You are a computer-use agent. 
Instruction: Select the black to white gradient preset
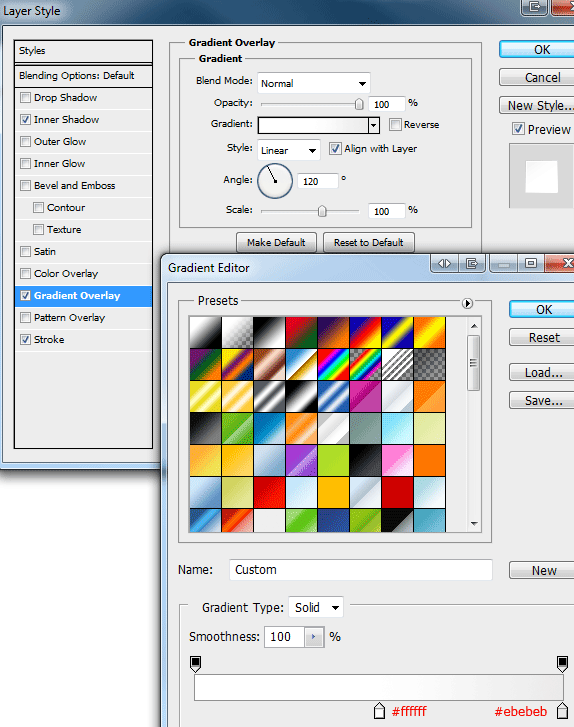click(269, 332)
